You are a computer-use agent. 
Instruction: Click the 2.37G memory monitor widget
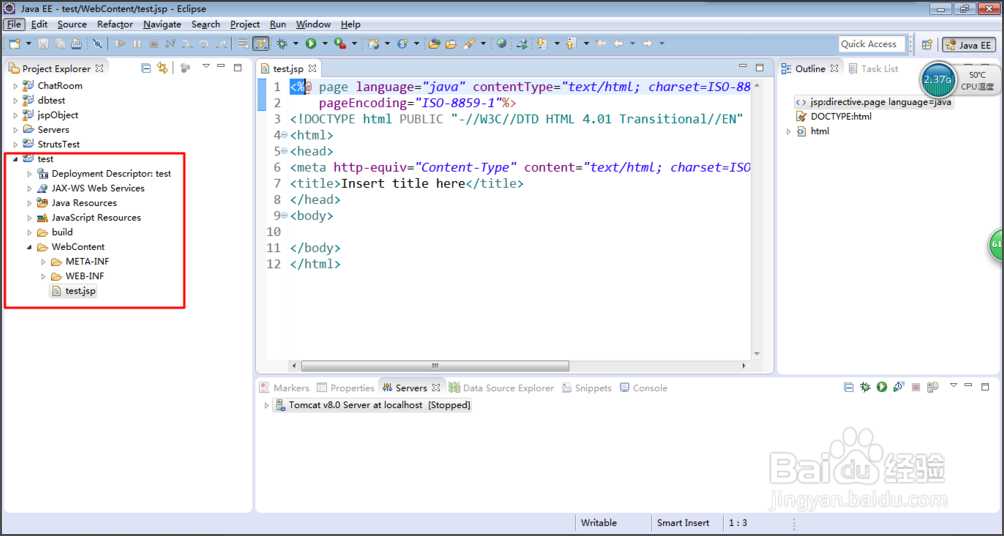[x=937, y=79]
